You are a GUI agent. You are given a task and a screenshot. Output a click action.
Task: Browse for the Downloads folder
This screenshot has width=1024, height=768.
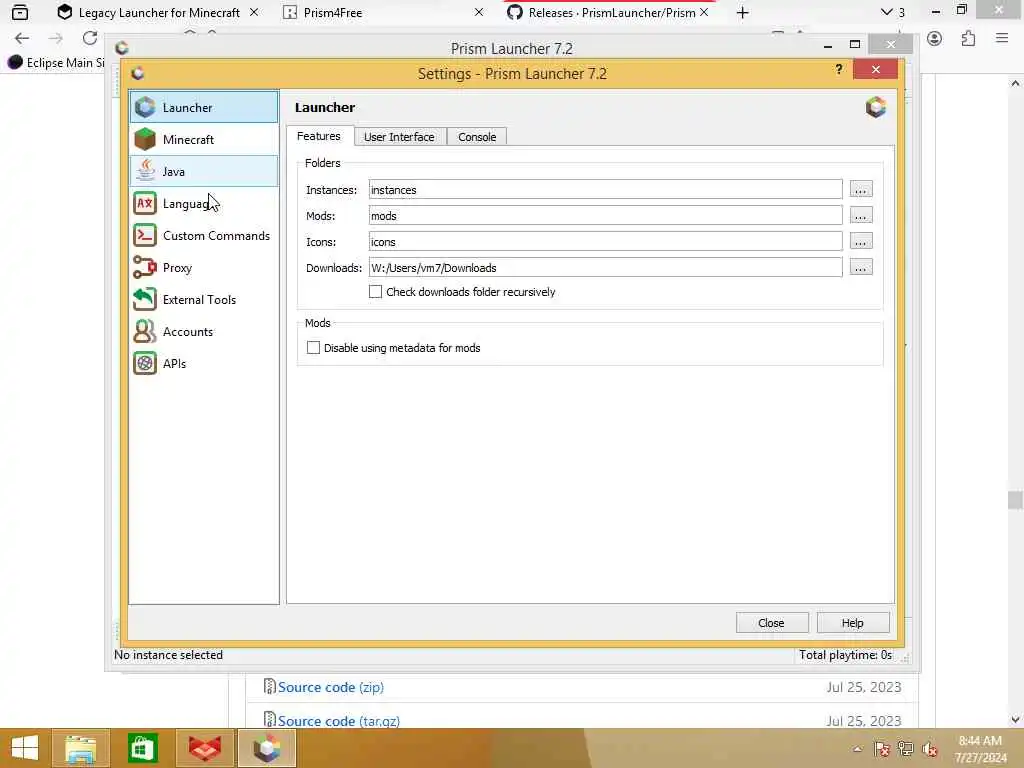point(860,268)
